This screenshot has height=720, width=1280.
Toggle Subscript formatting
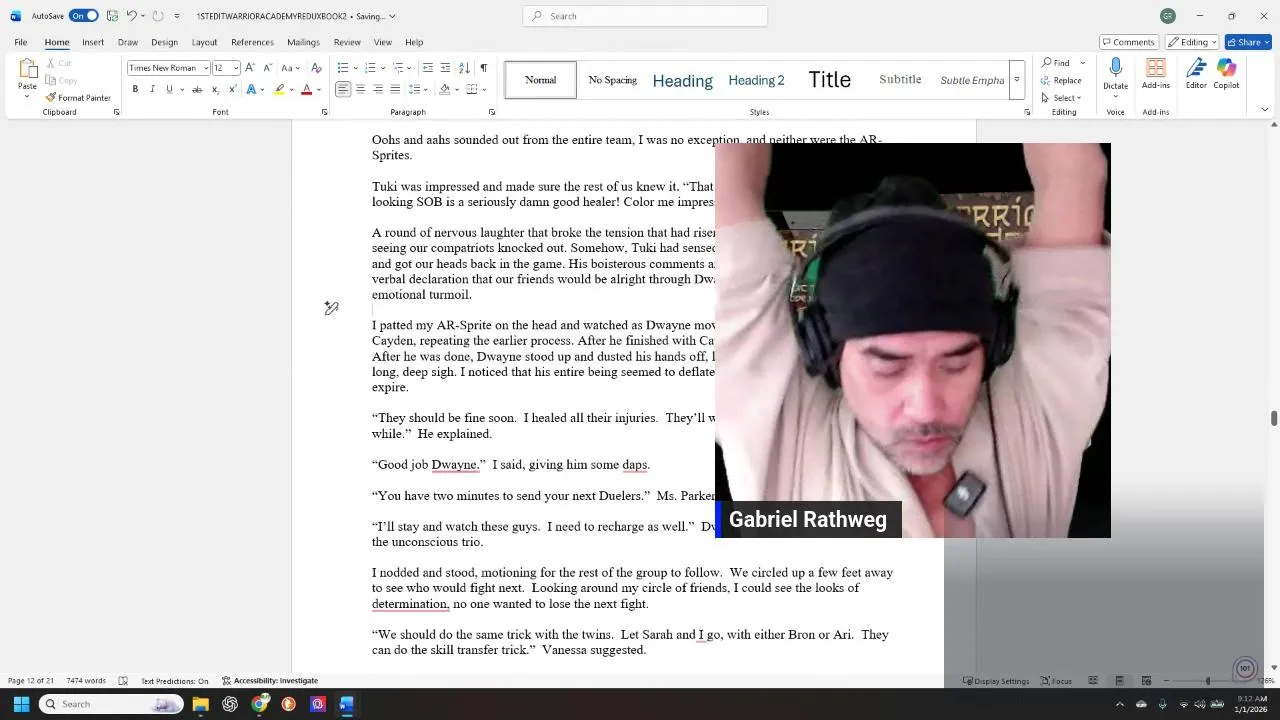click(x=215, y=89)
